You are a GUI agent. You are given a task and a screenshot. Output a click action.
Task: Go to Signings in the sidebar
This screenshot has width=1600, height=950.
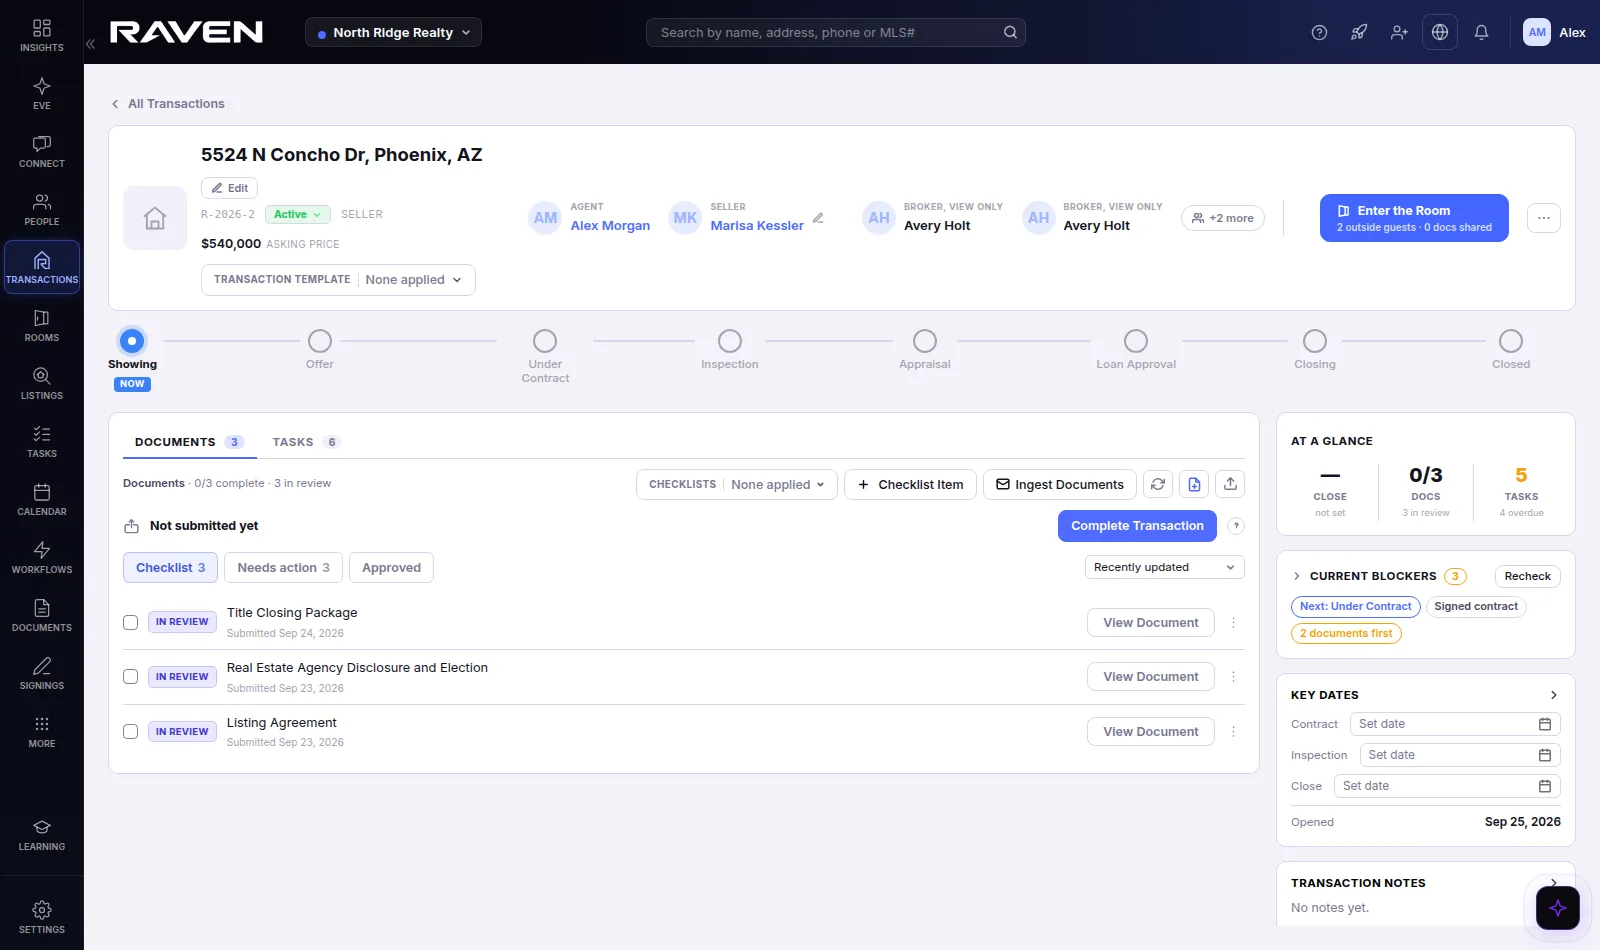(41, 673)
